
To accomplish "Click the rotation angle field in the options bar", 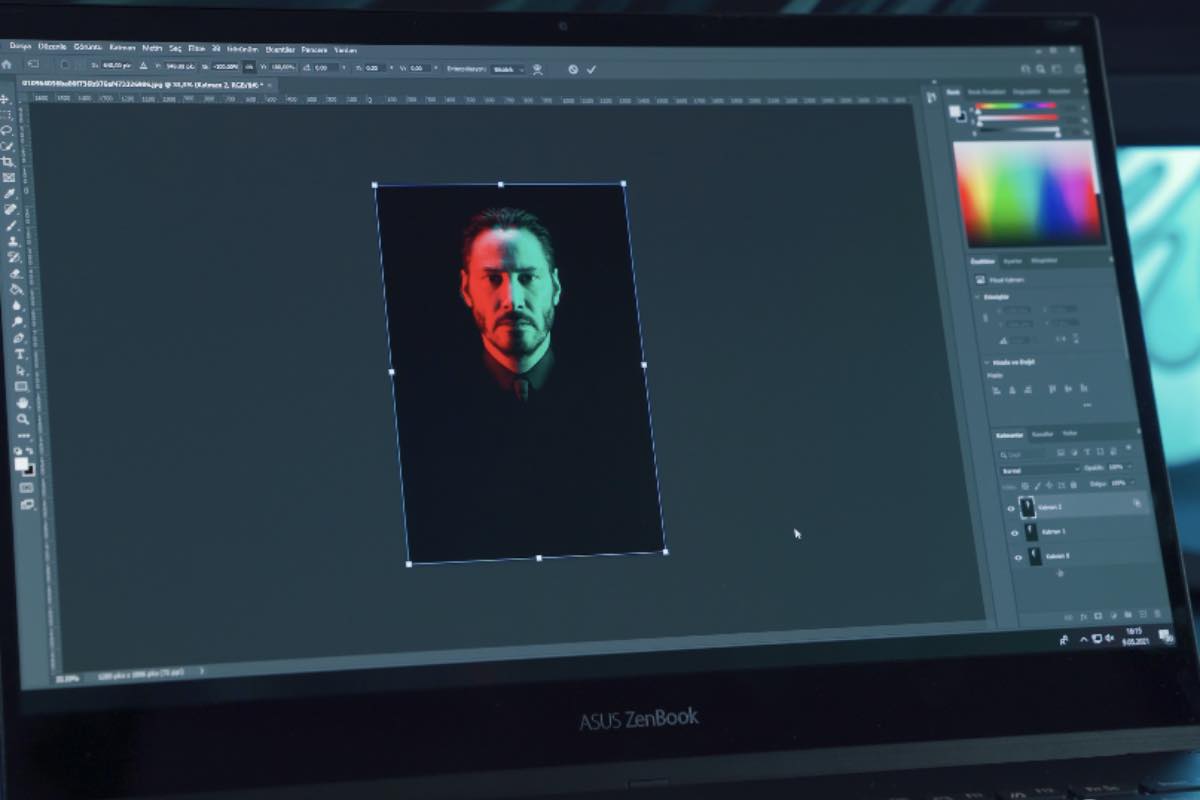I will click(326, 67).
